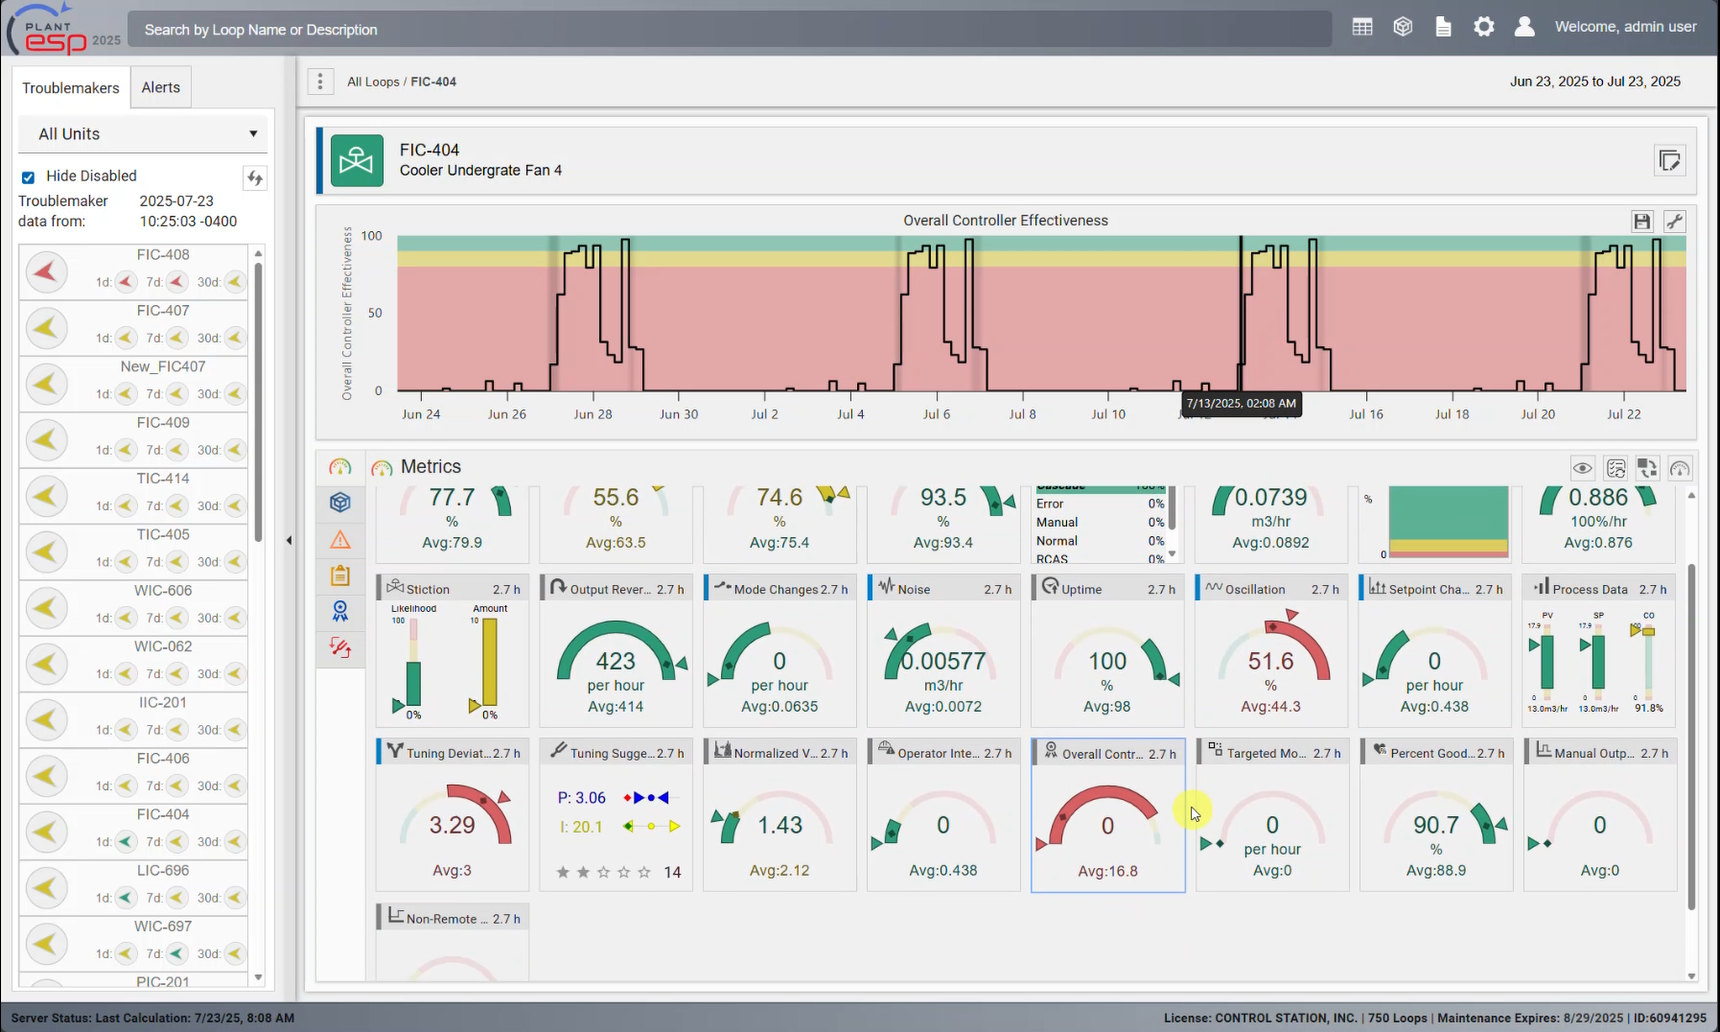Click the Percent Good metric tile
Viewport: 1720px width, 1032px height.
[x=1435, y=815]
